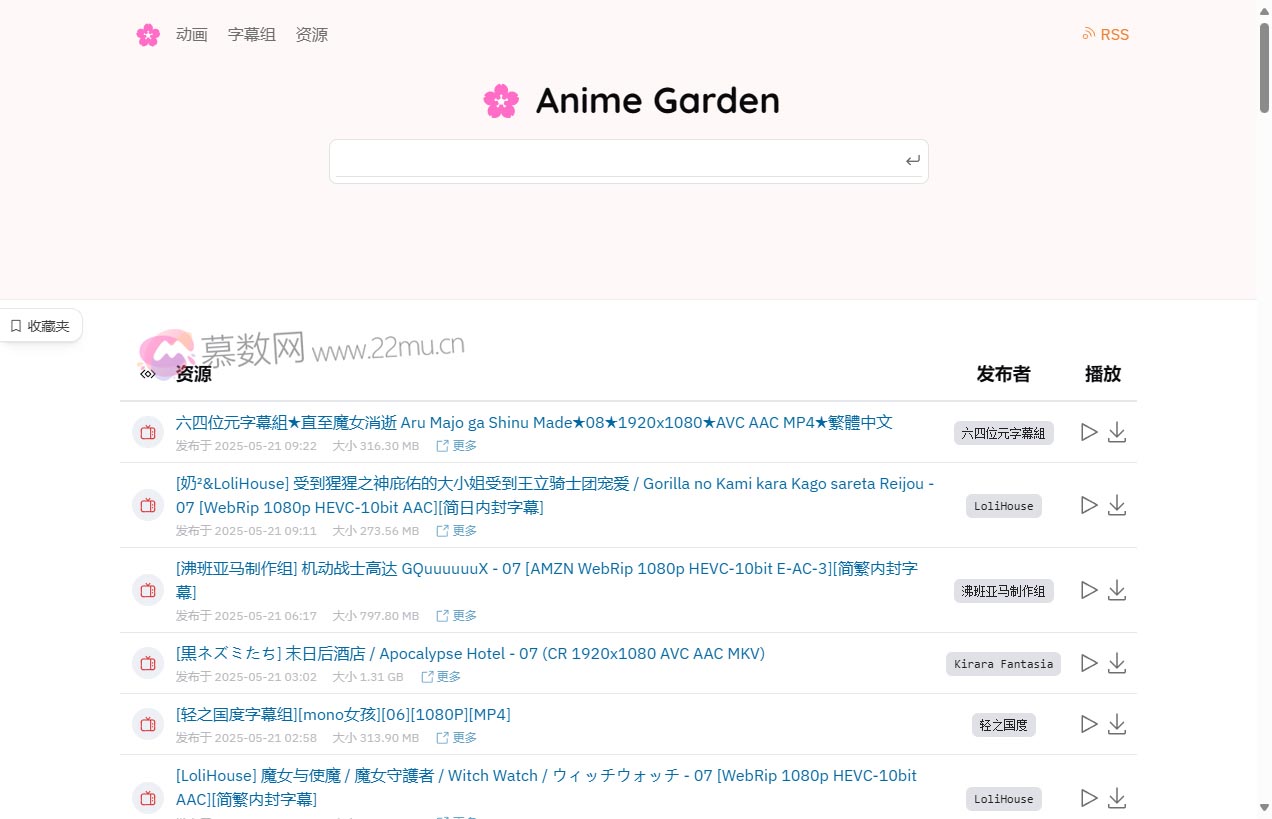1272x819 pixels.
Task: Click the enter arrow in the search box
Action: pyautogui.click(x=911, y=160)
